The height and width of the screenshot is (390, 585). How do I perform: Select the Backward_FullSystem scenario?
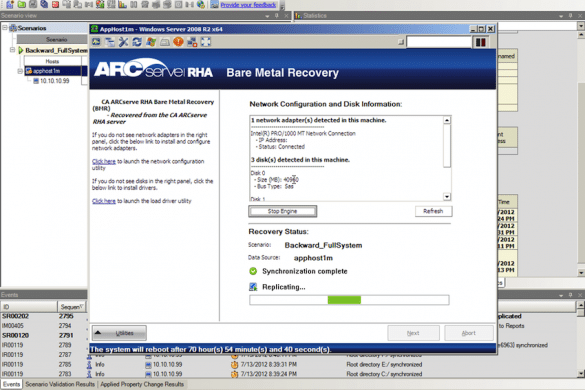[x=56, y=50]
